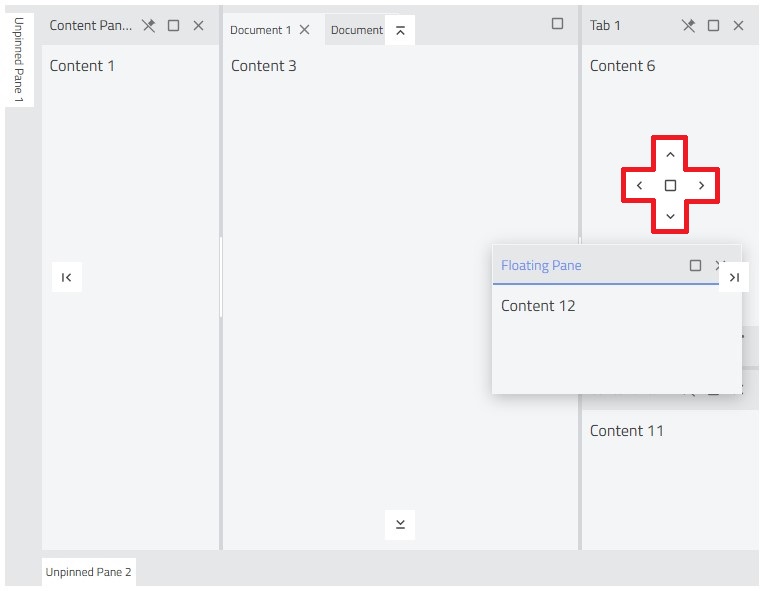Show the Unpinned Pane 1 side tab

tap(19, 60)
